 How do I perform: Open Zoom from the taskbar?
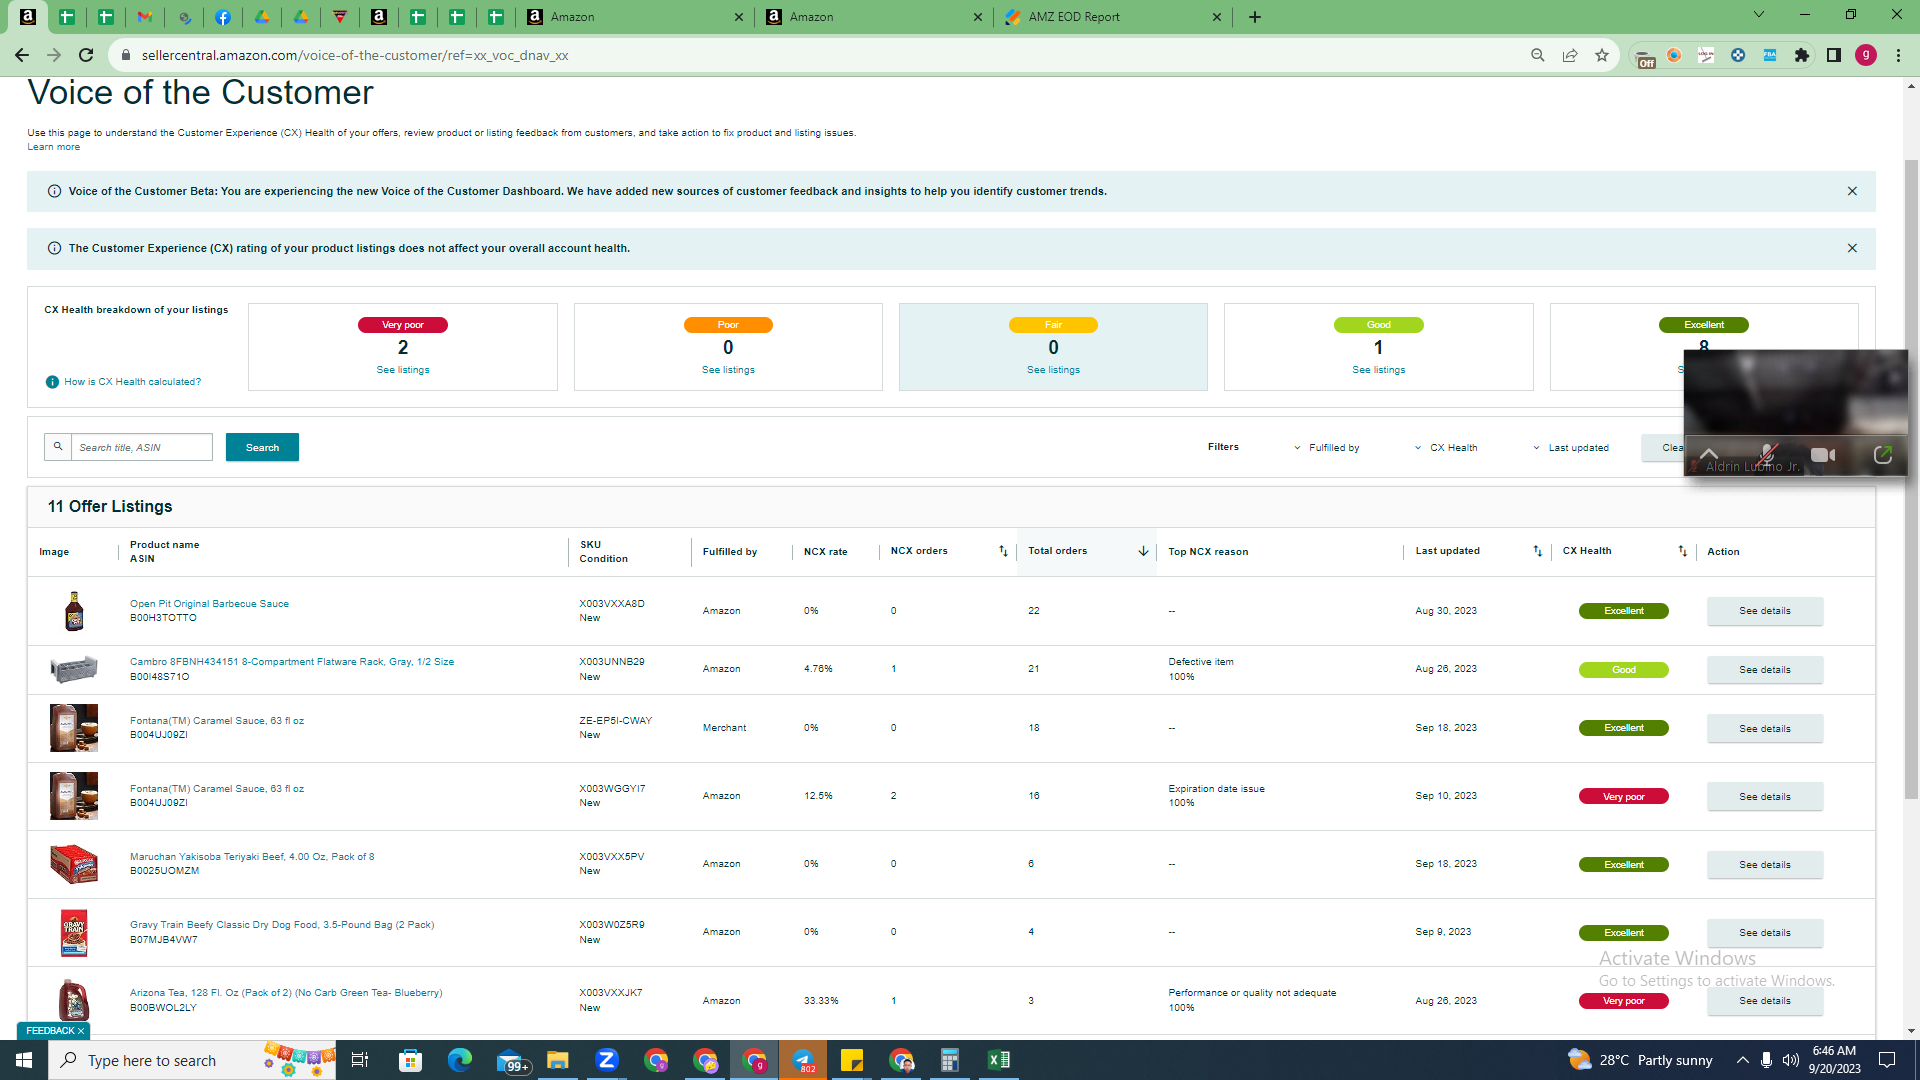tap(607, 1060)
